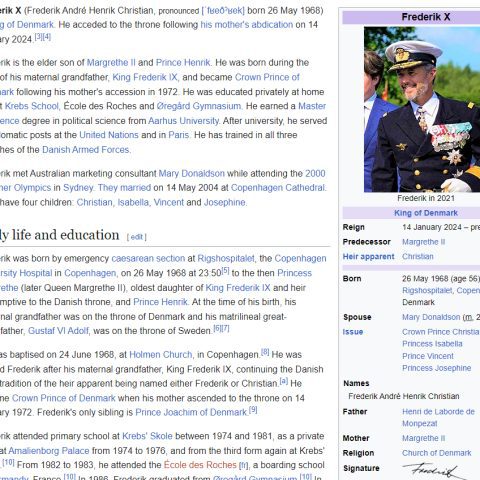Open the Margrethe II link in intro
480x480 pixels.
pyautogui.click(x=111, y=63)
